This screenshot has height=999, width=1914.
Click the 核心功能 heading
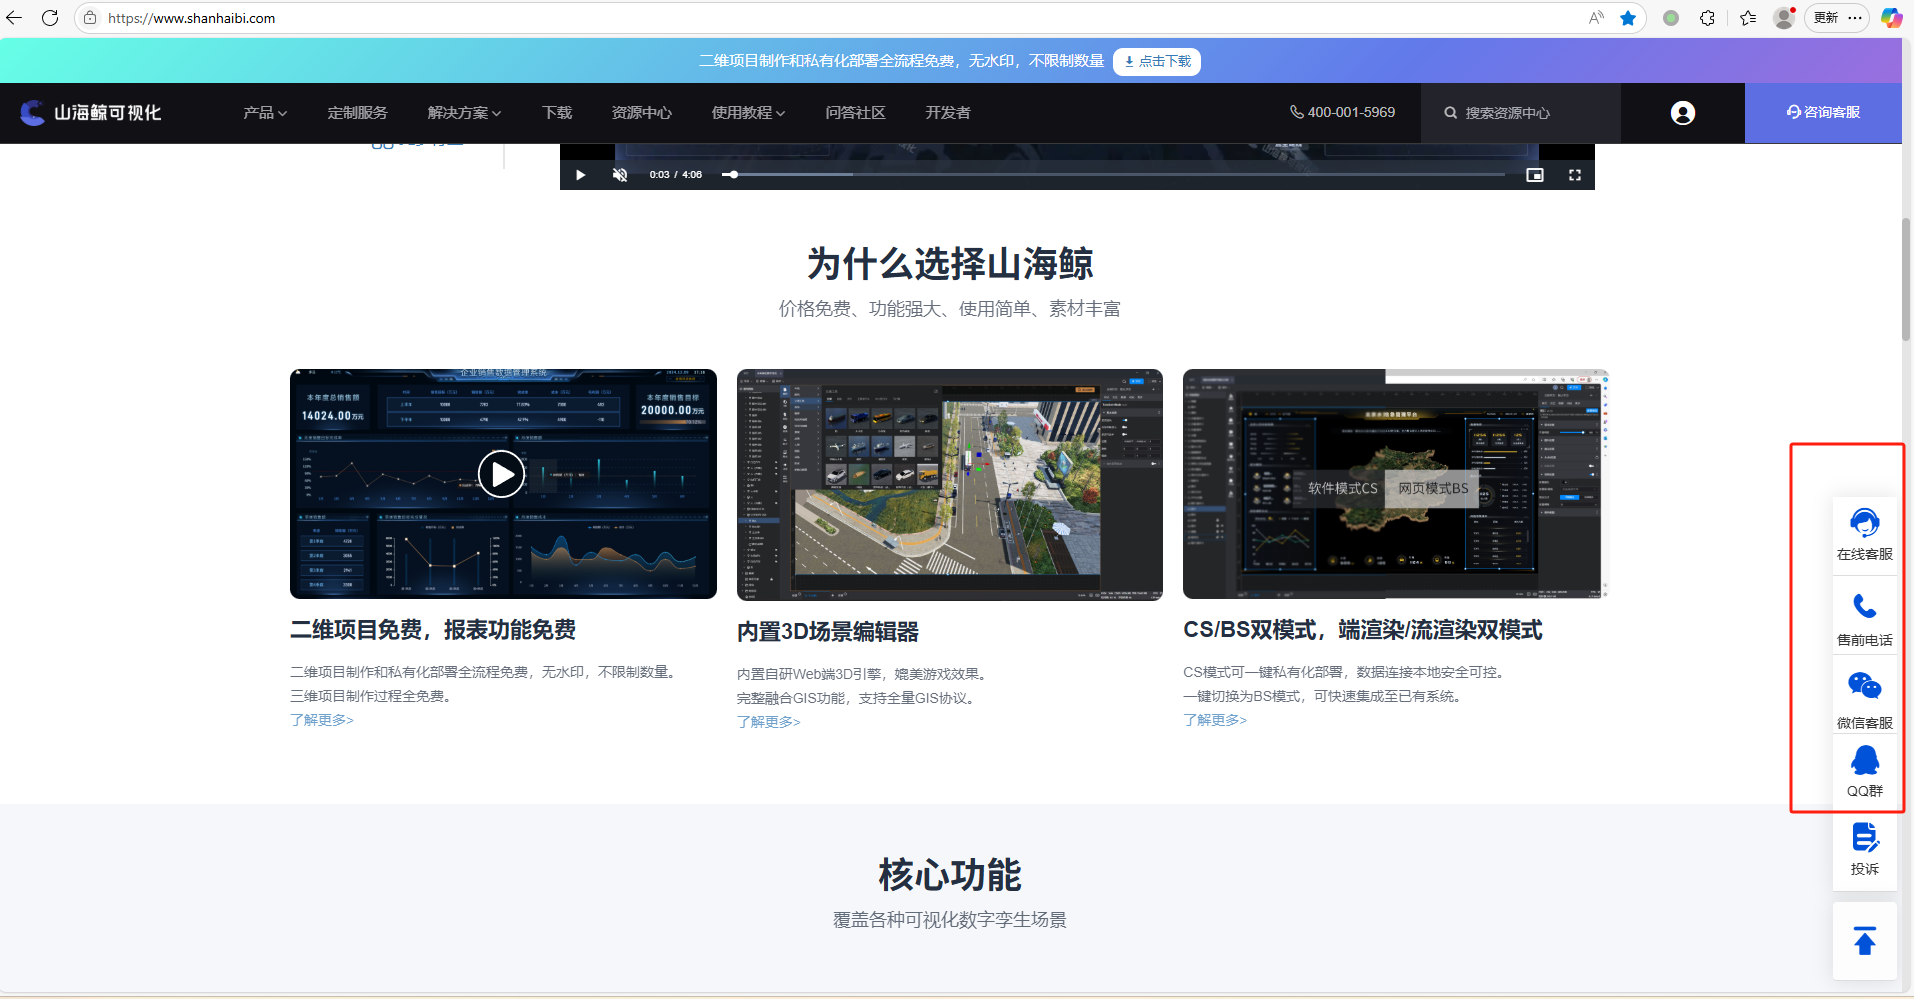click(x=950, y=875)
